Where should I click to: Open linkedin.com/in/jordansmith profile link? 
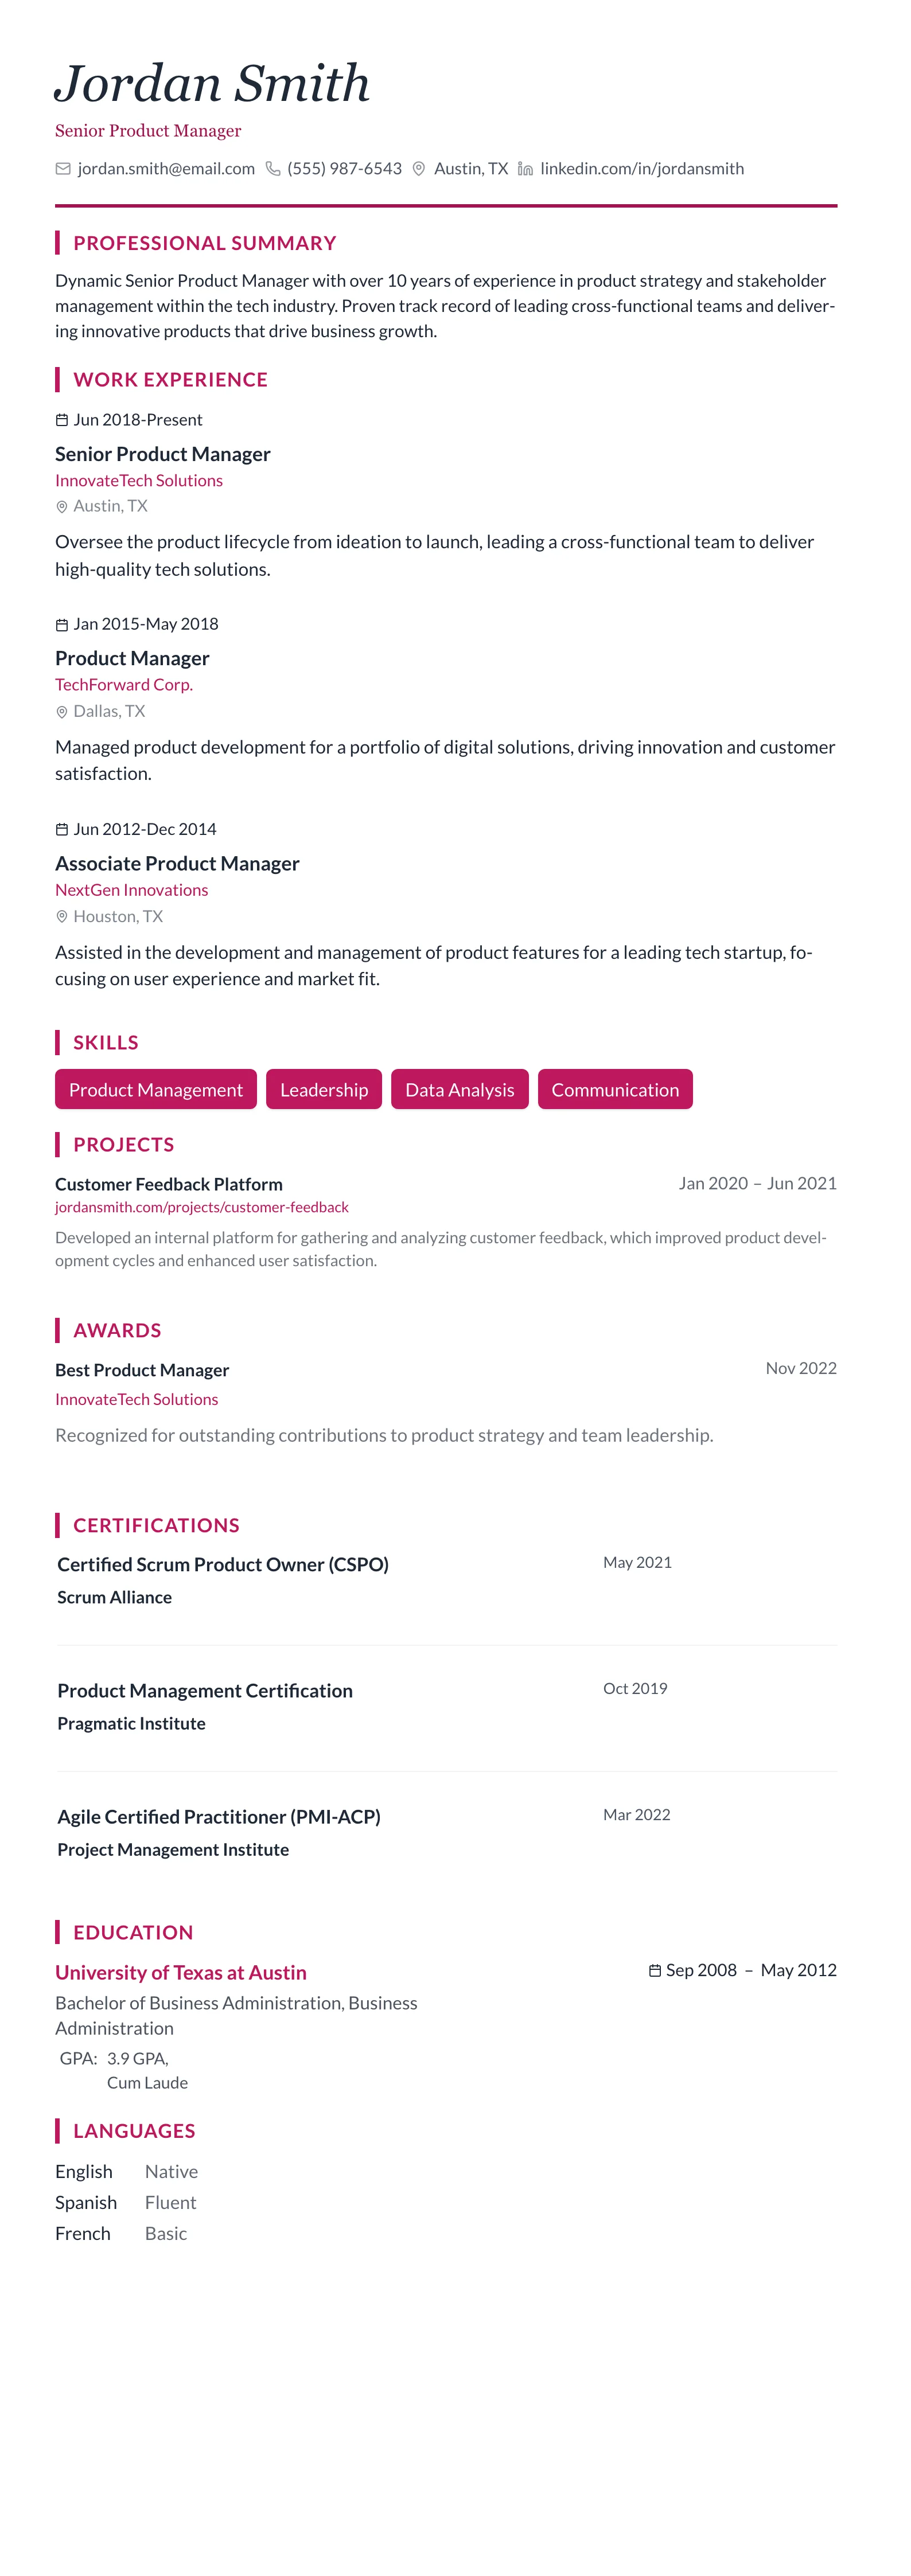point(642,169)
